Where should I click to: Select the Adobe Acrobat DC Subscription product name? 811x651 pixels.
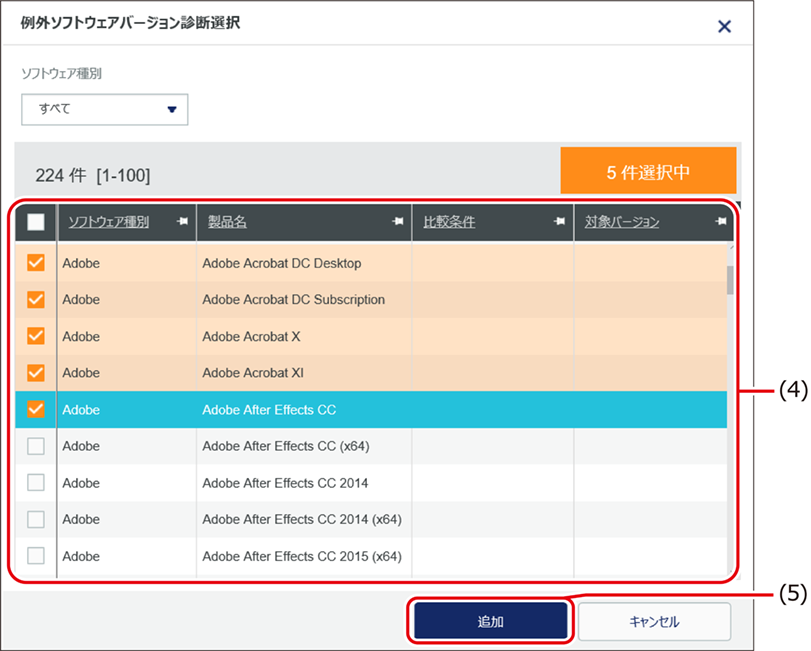pos(294,300)
